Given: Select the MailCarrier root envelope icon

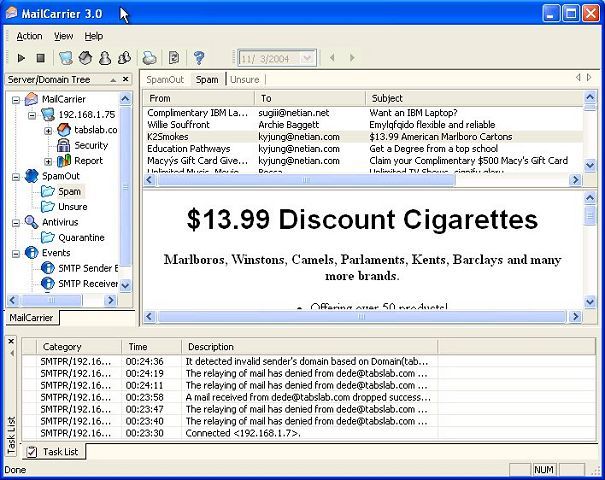Looking at the screenshot, I should (x=31, y=99).
